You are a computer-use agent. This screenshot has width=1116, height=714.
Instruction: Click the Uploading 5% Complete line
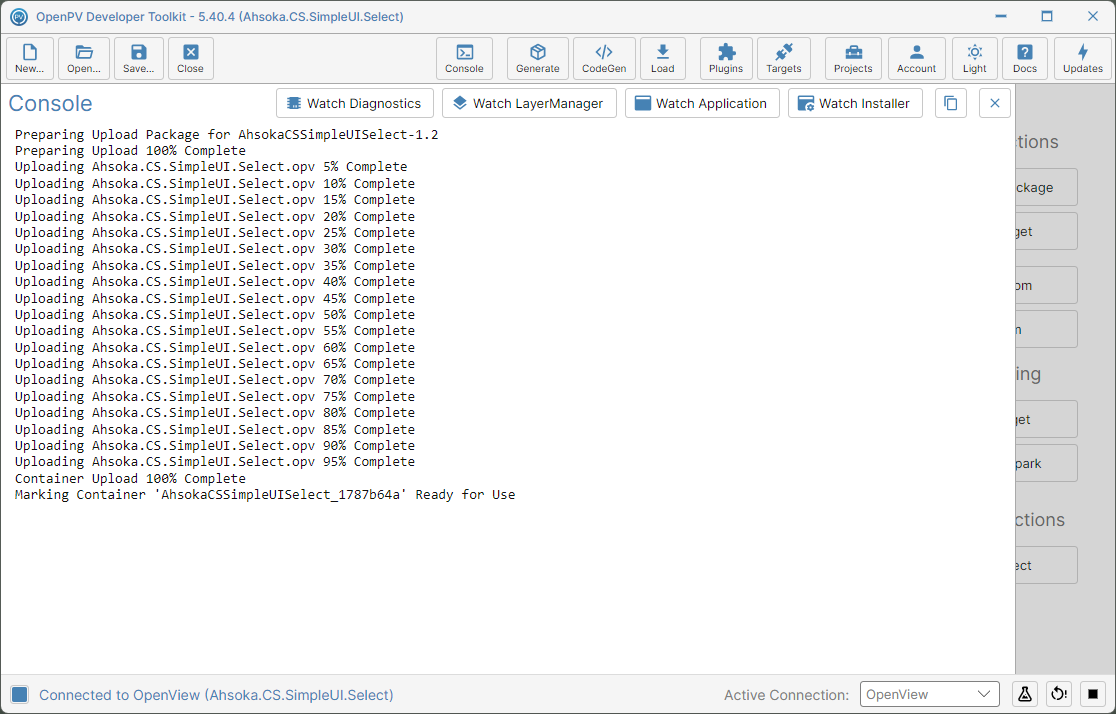(211, 167)
